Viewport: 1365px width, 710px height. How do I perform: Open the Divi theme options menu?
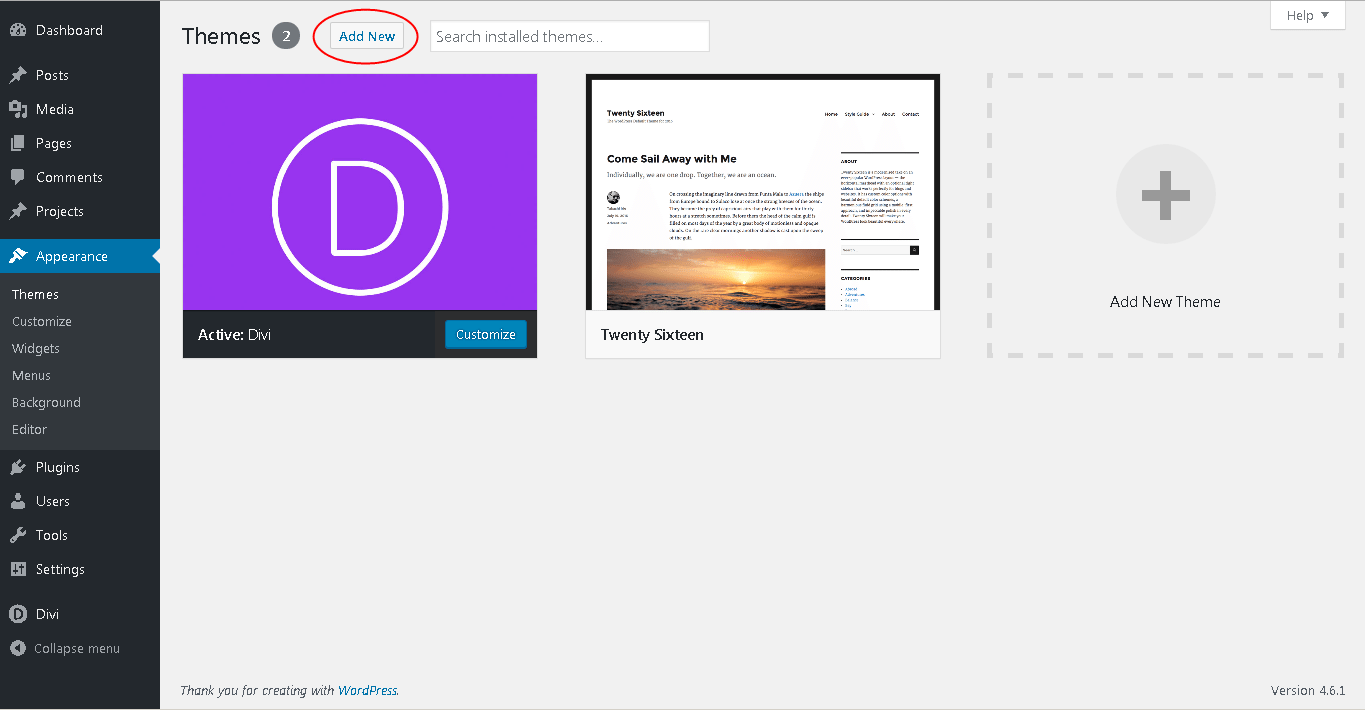point(80,614)
